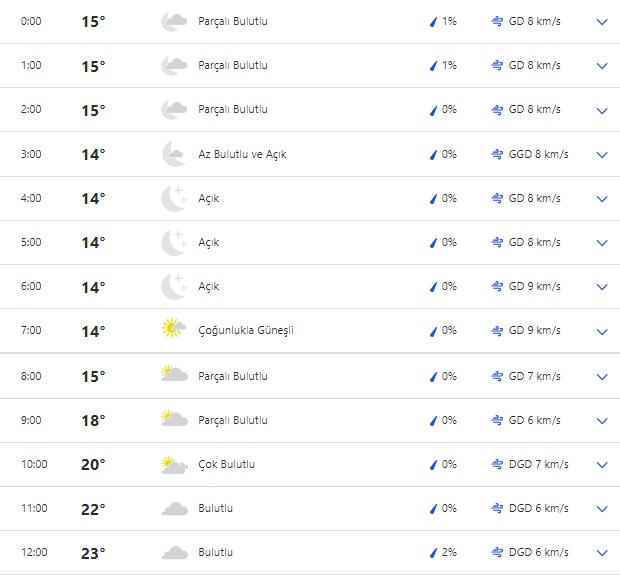Click the wind icon in 6:00 row

[x=497, y=287]
